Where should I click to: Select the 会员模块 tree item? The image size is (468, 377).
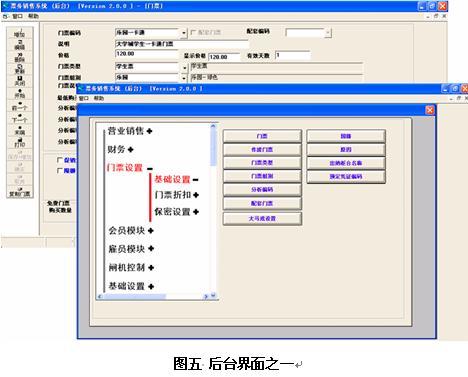coord(126,230)
